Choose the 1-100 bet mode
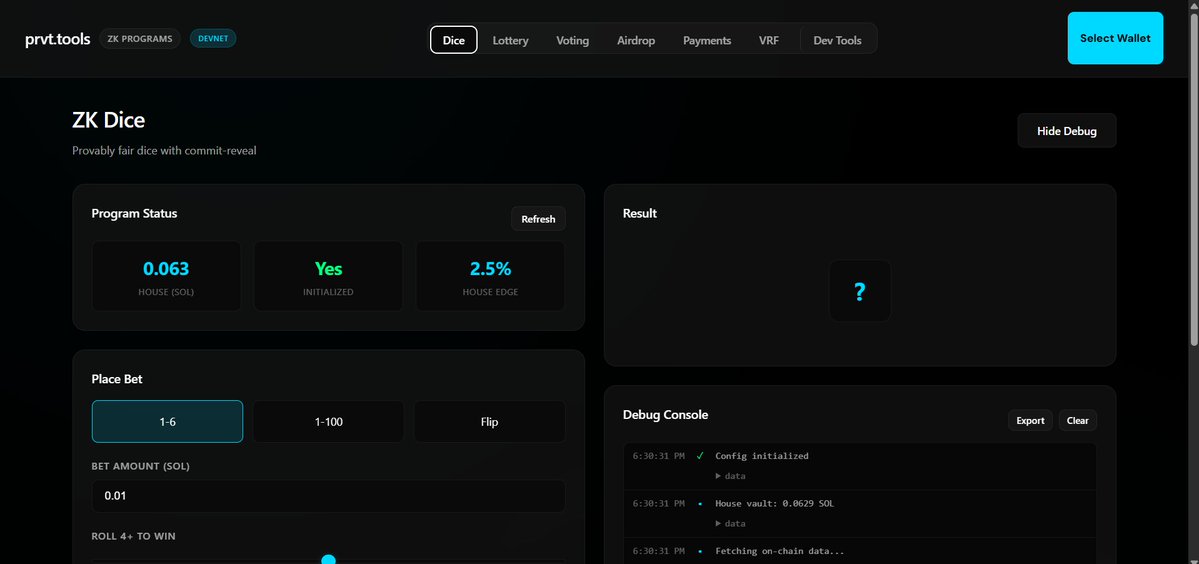Viewport: 1199px width, 564px height. pyautogui.click(x=329, y=421)
